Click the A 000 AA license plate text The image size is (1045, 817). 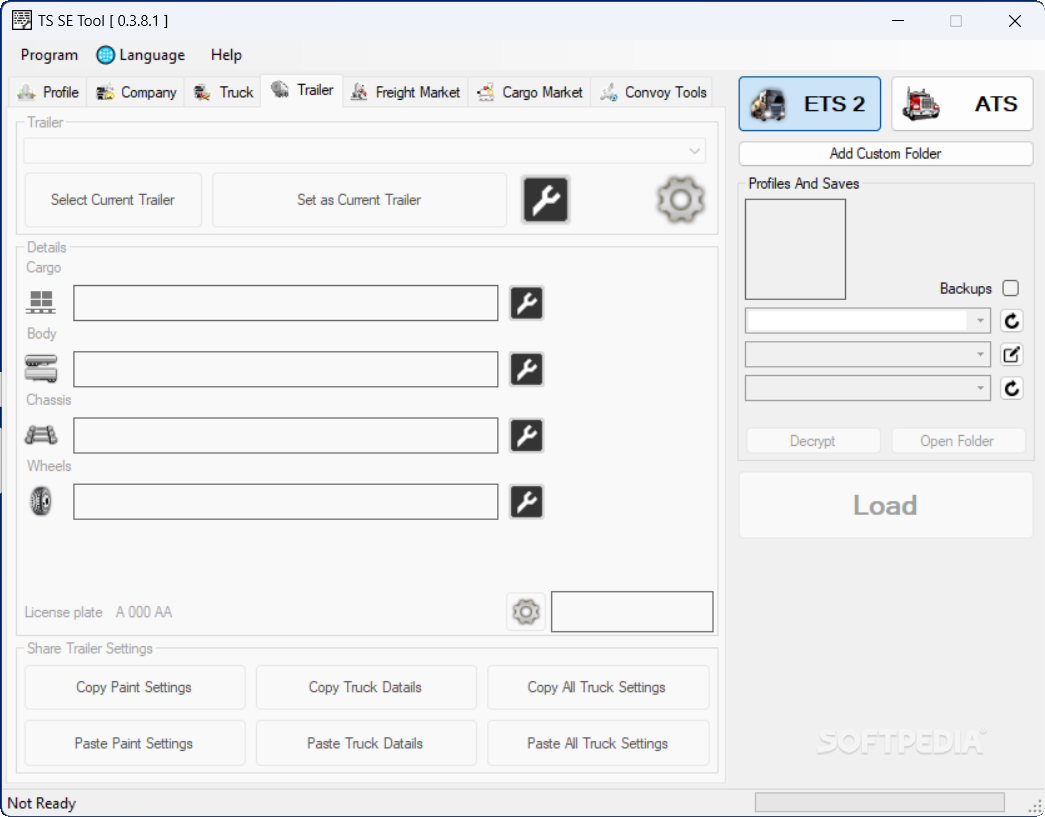[x=144, y=612]
